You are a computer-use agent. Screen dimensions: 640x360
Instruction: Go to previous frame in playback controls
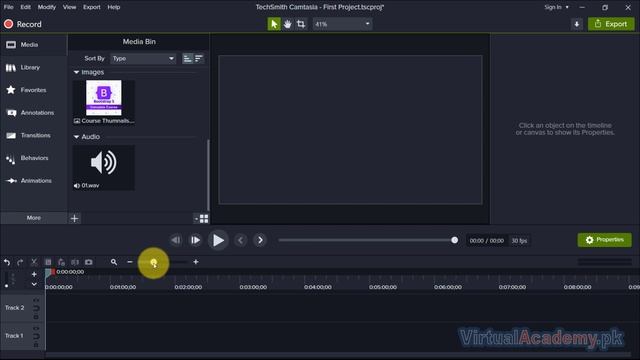coord(176,240)
